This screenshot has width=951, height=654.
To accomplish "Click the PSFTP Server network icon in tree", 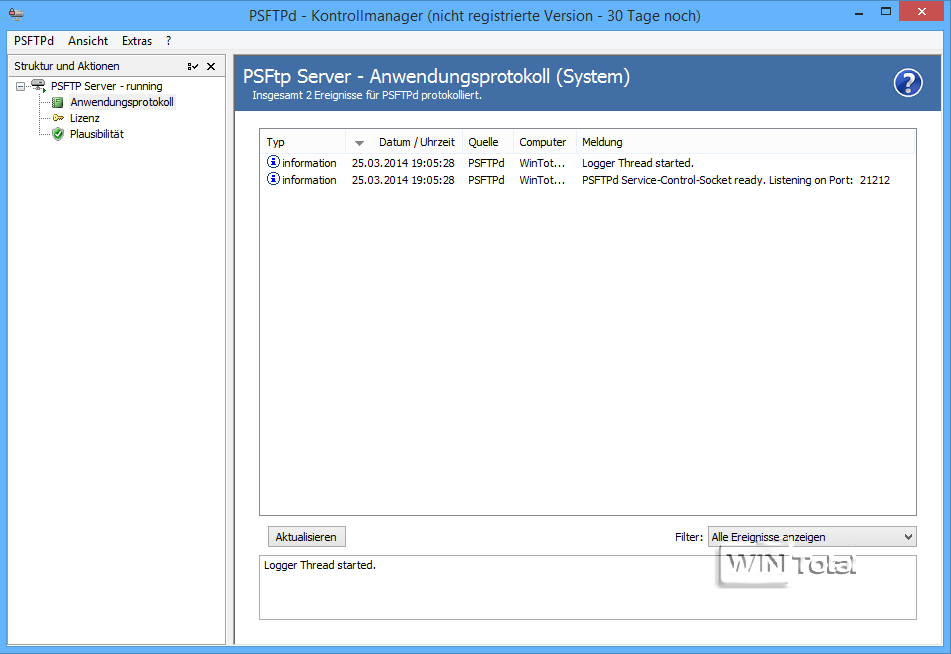I will [39, 86].
